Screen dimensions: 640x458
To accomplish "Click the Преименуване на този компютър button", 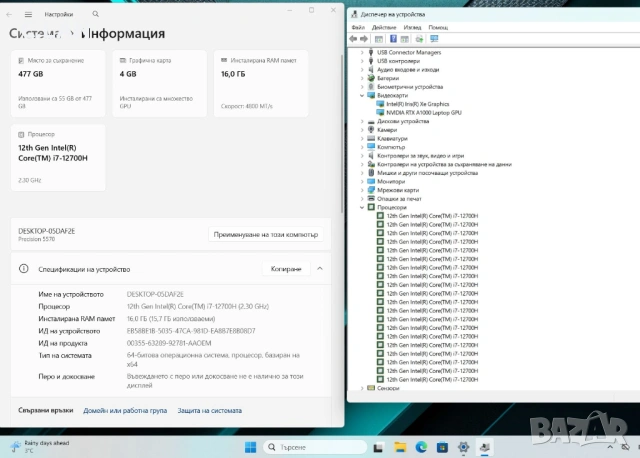I will 266,235.
